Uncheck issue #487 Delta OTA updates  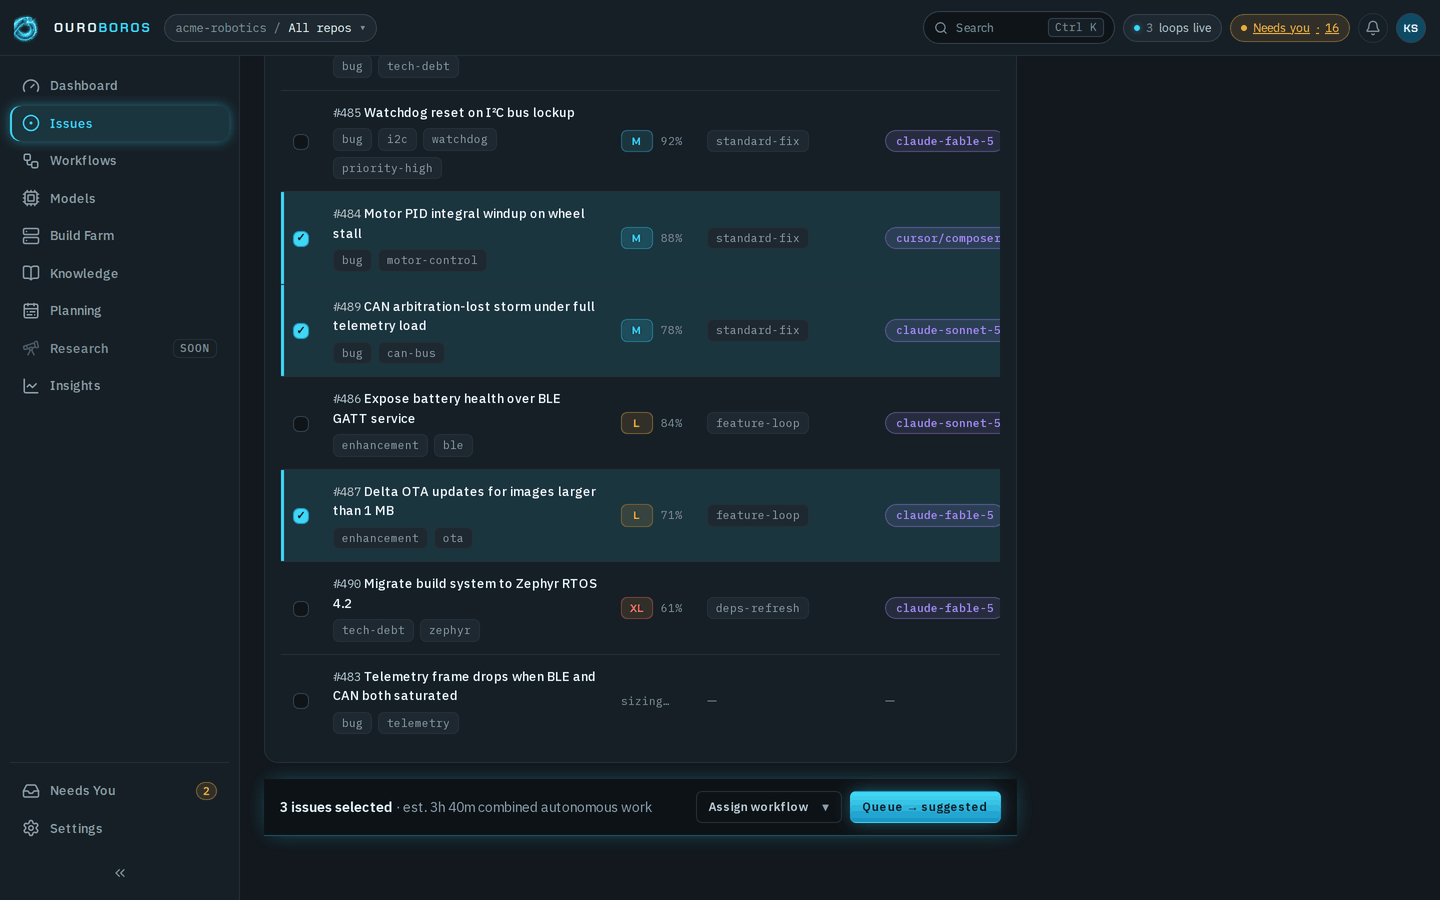(x=301, y=516)
